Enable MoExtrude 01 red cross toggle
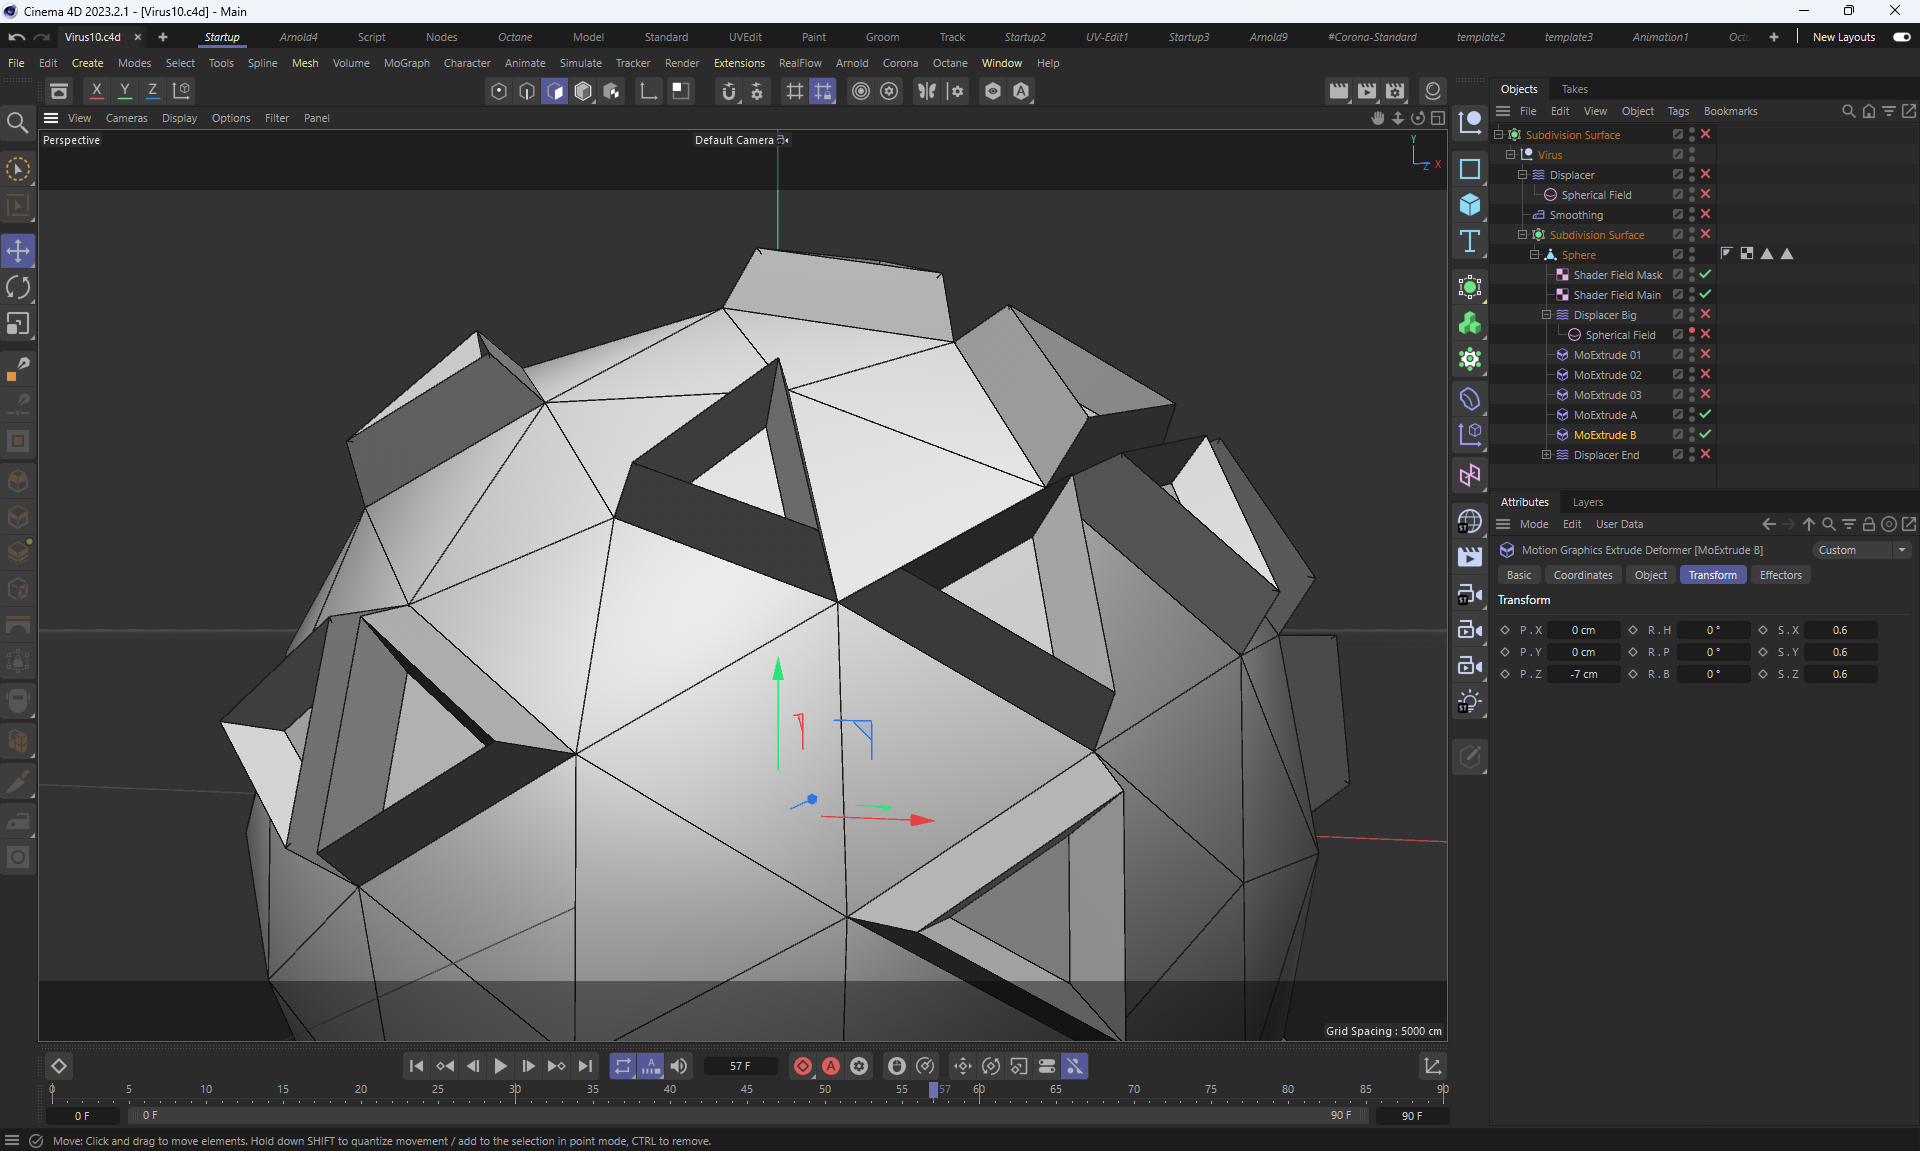This screenshot has width=1920, height=1151. pos(1705,354)
